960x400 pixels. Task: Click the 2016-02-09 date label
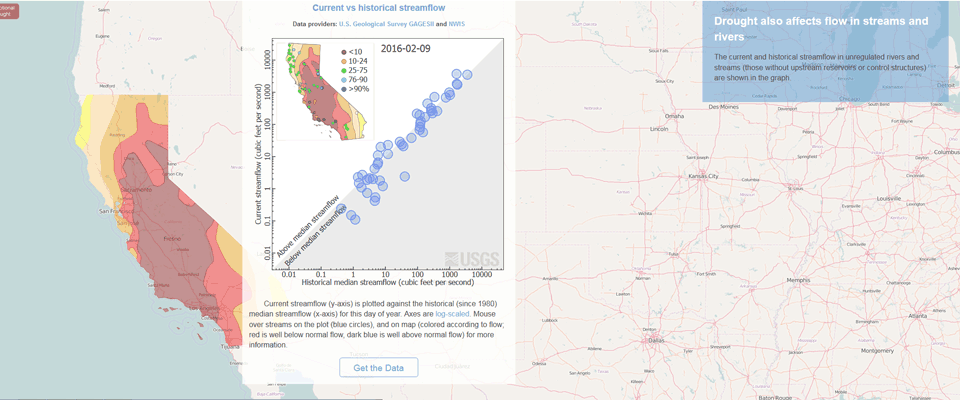coord(405,48)
